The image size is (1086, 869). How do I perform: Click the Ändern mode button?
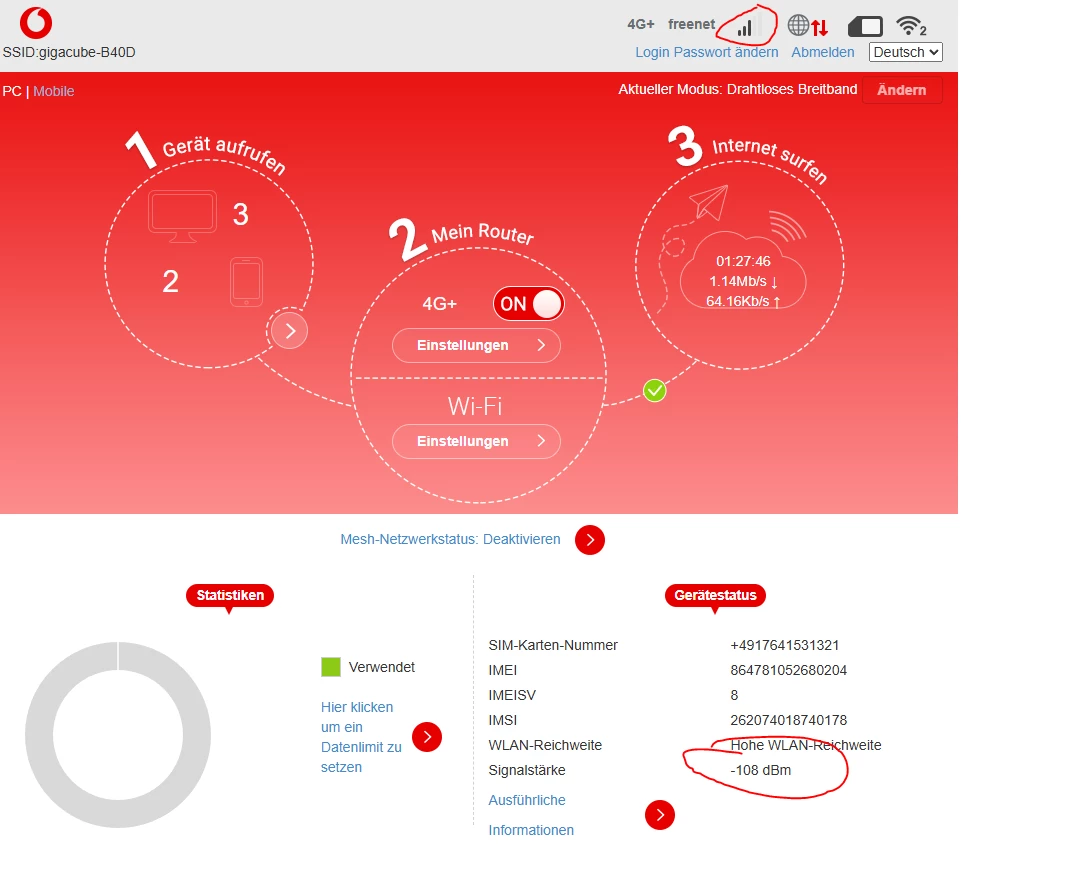(x=902, y=90)
